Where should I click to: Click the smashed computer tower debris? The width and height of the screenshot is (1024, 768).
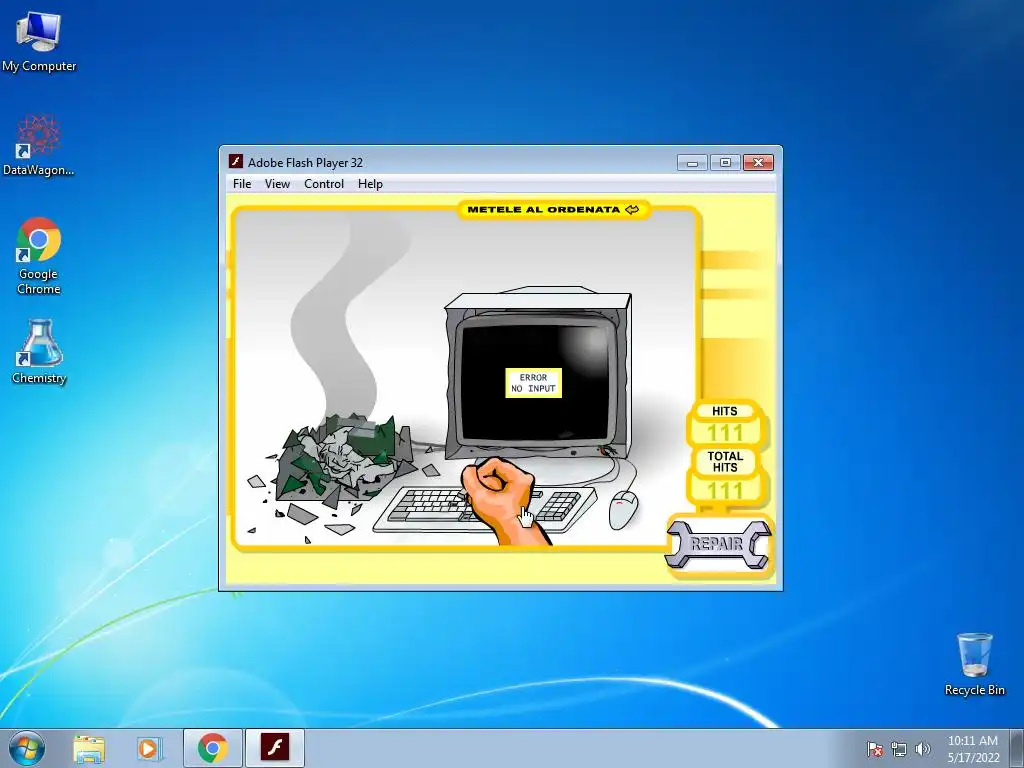[343, 460]
